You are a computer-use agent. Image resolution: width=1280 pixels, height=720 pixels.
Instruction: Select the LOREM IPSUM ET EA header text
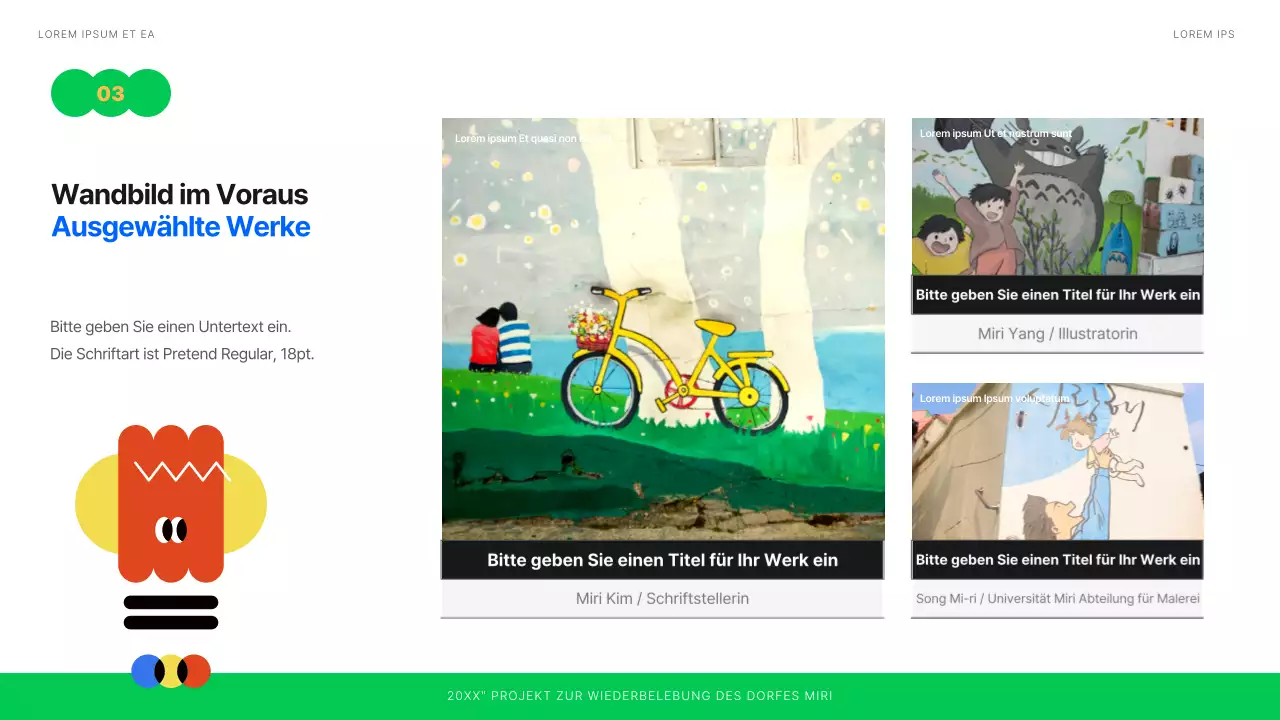pyautogui.click(x=96, y=34)
